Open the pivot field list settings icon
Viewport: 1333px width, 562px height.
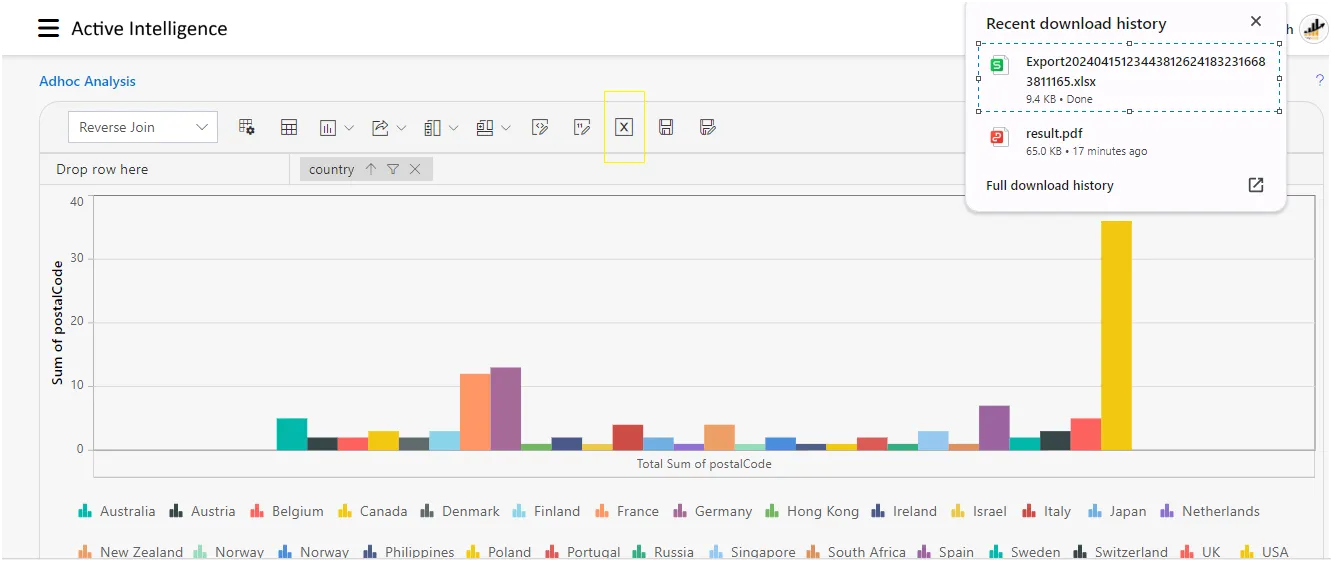tap(247, 127)
